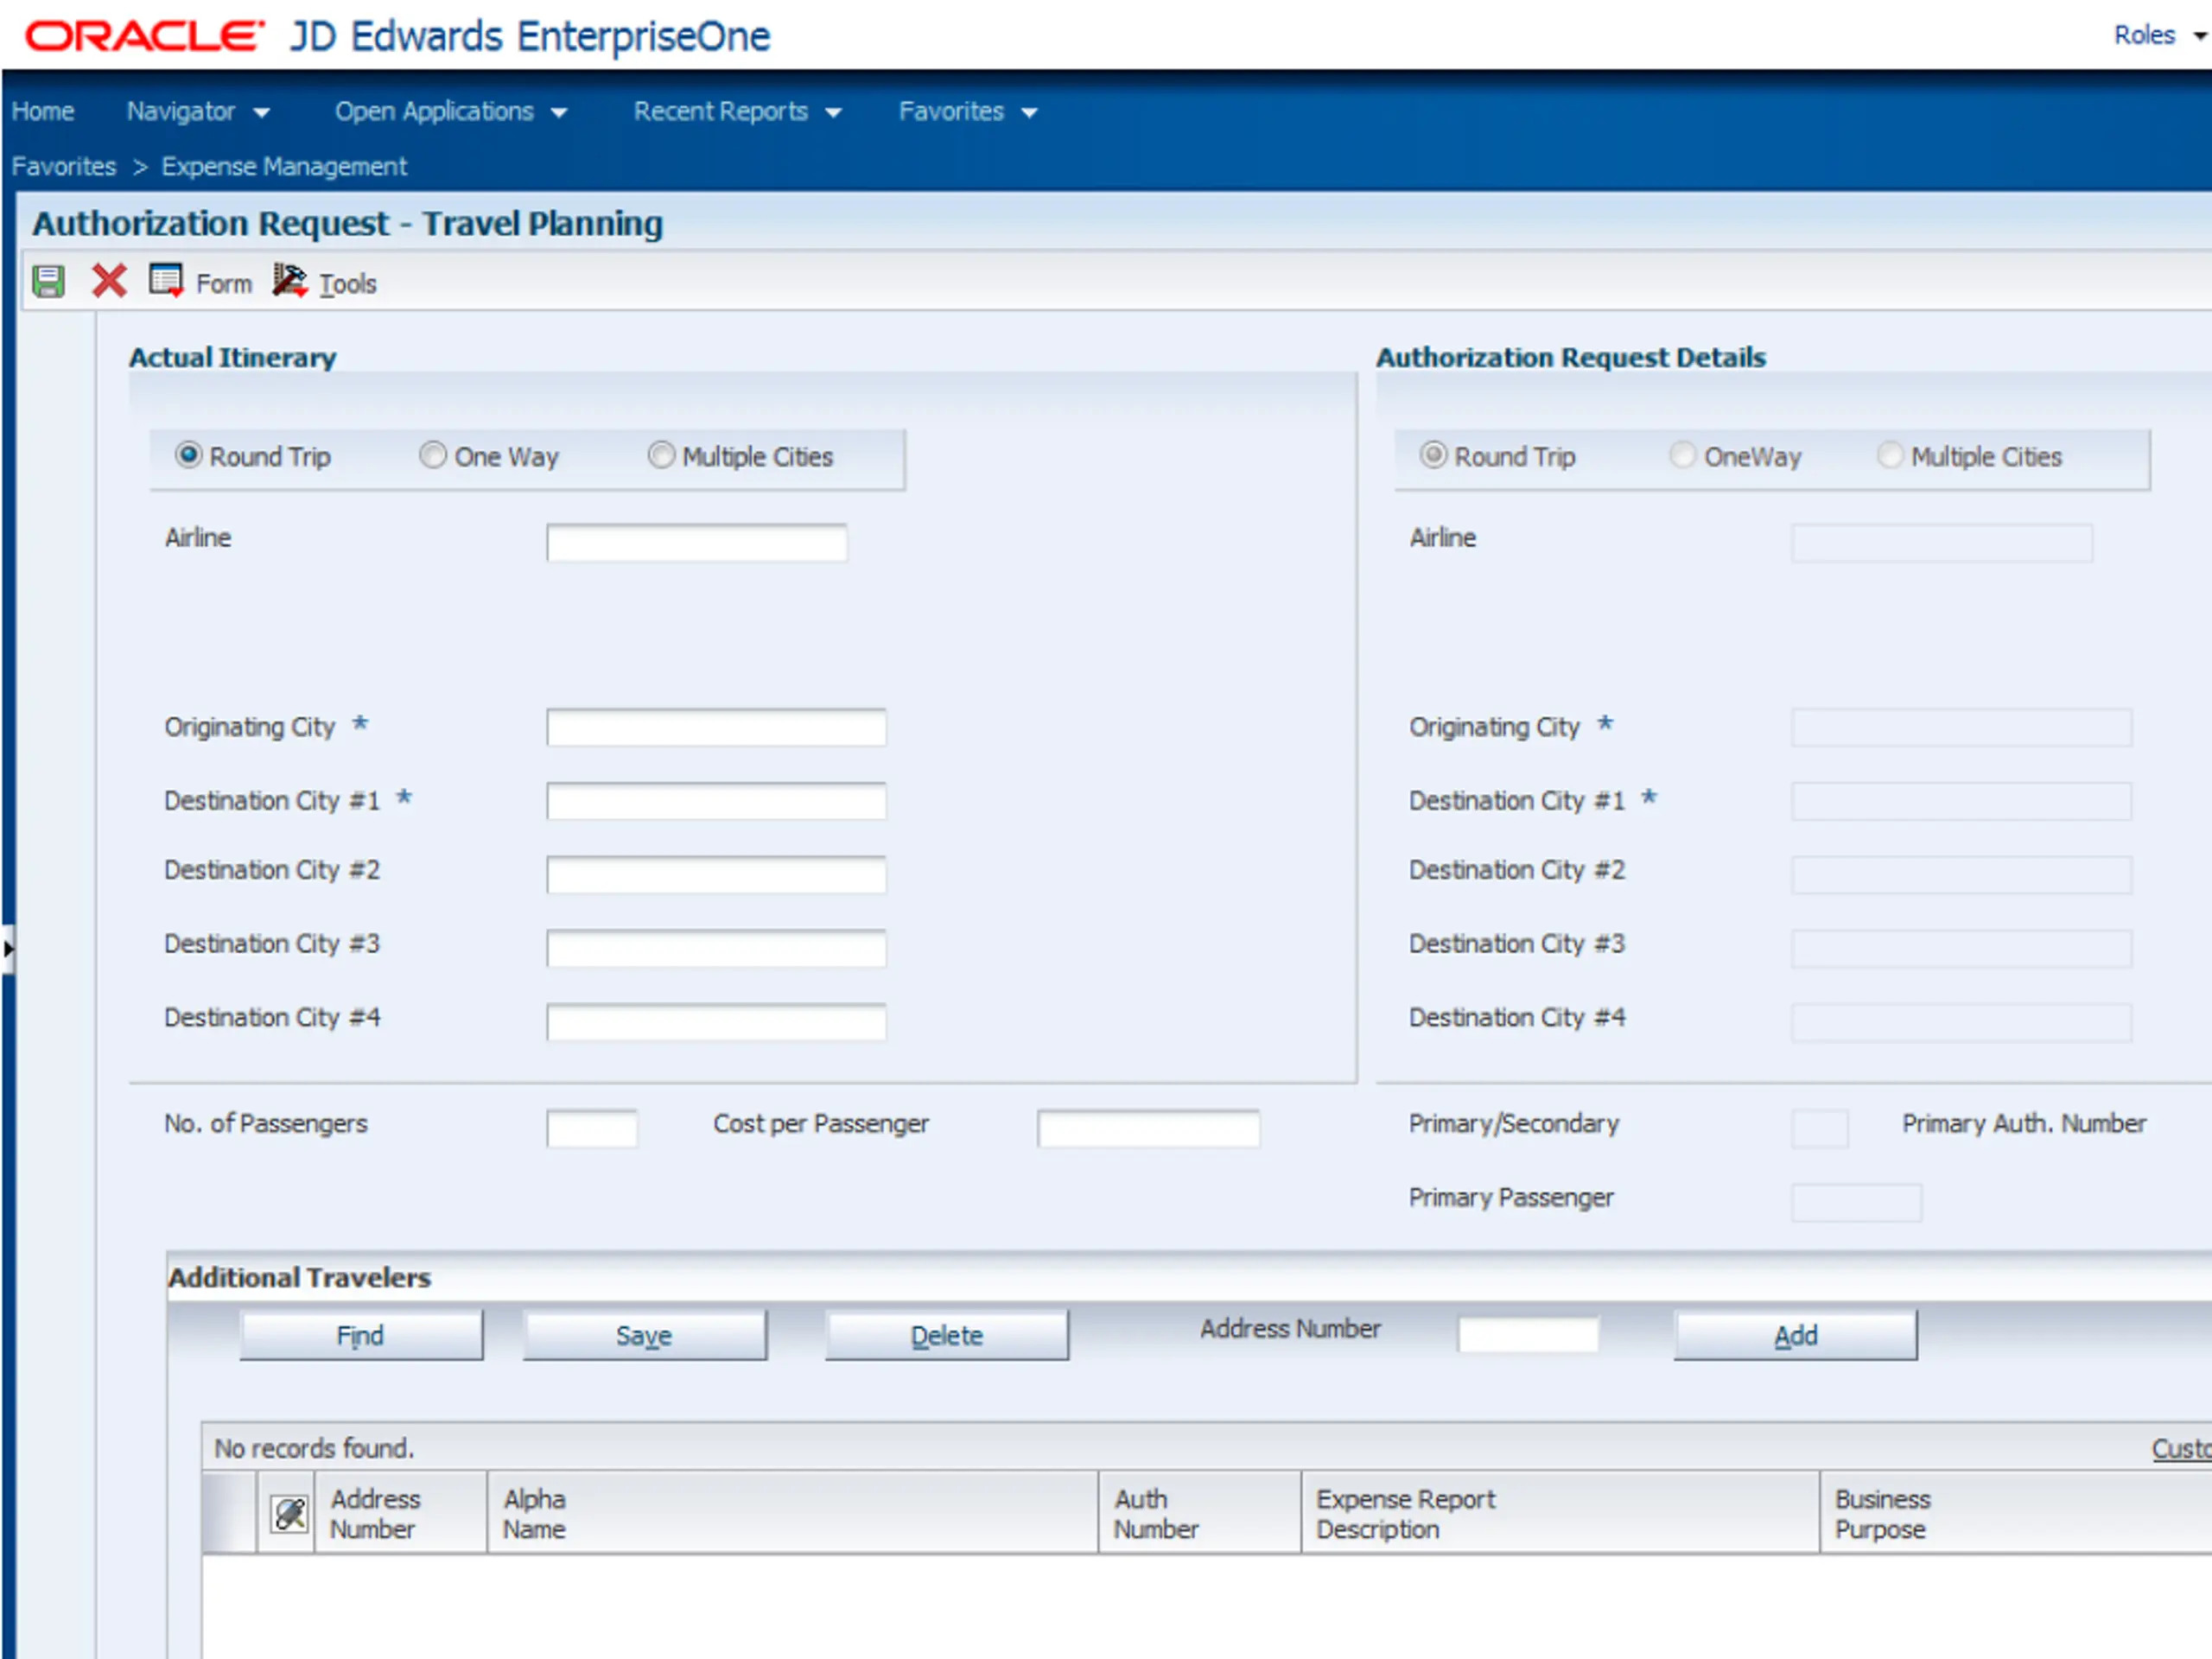Click the No. of Passengers field
The height and width of the screenshot is (1659, 2212).
(x=592, y=1129)
